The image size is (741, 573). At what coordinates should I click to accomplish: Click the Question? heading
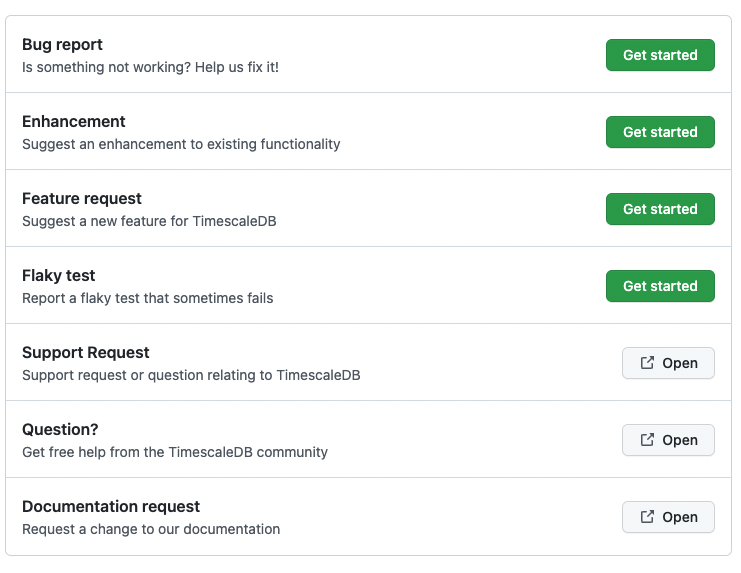60,429
